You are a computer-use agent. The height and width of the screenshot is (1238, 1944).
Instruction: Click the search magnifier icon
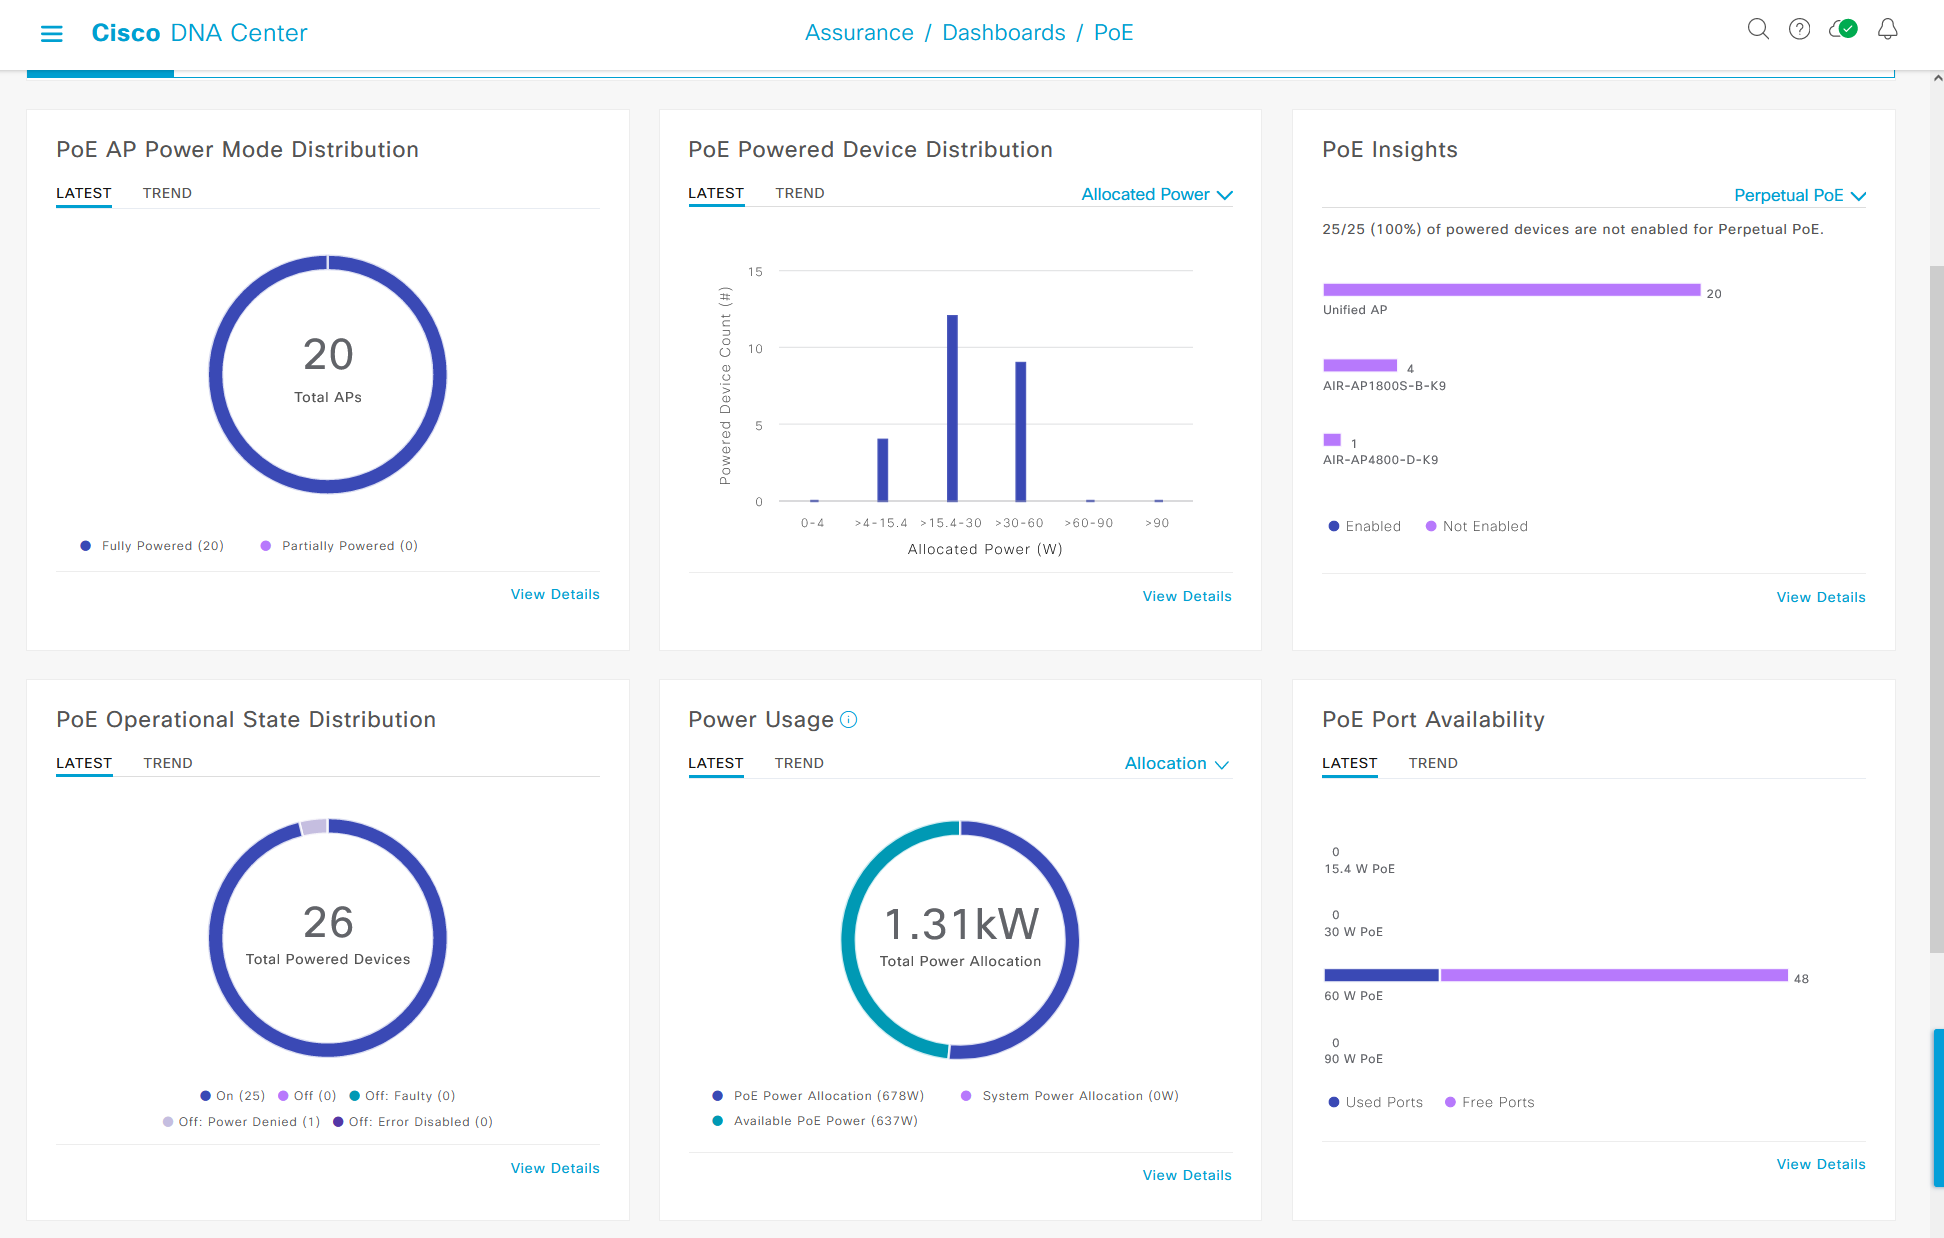pyautogui.click(x=1757, y=29)
